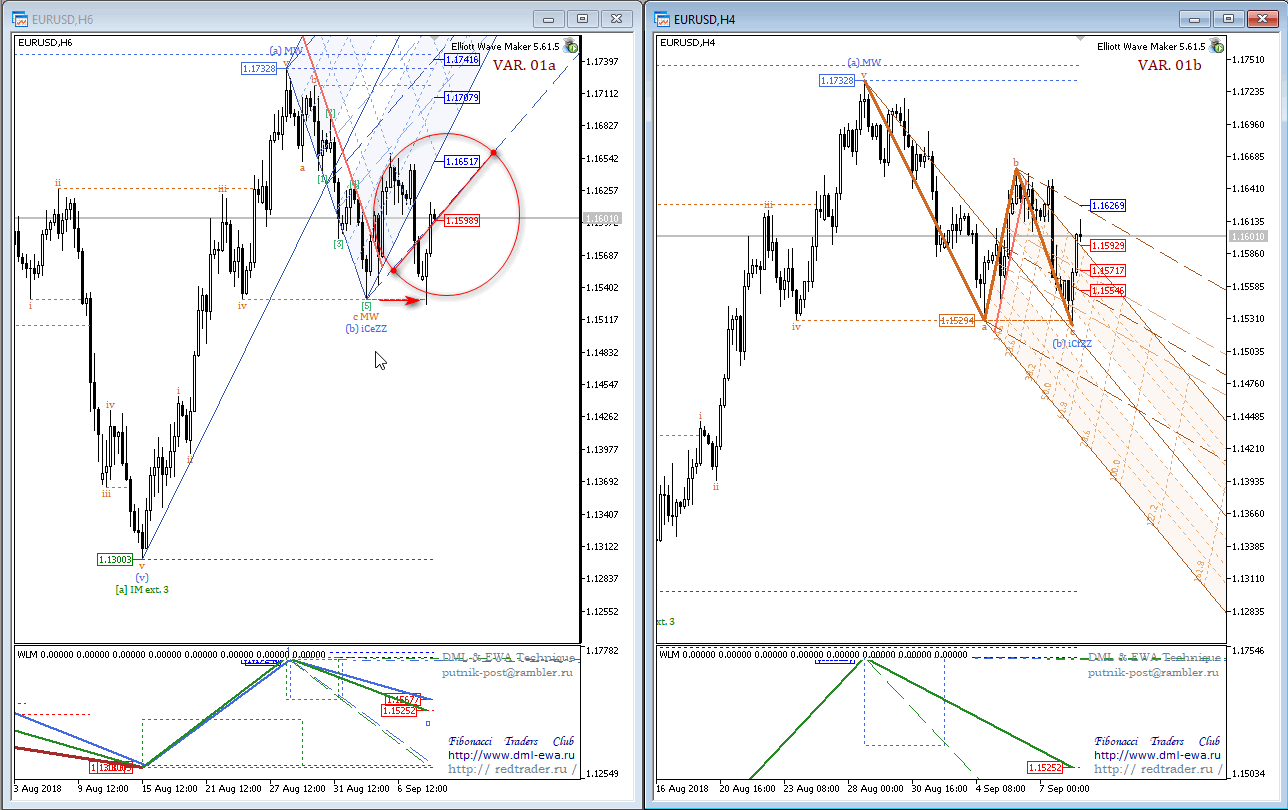1288x810 pixels.
Task: Minimize the EURUSD,H4 chart window
Action: tap(1195, 19)
